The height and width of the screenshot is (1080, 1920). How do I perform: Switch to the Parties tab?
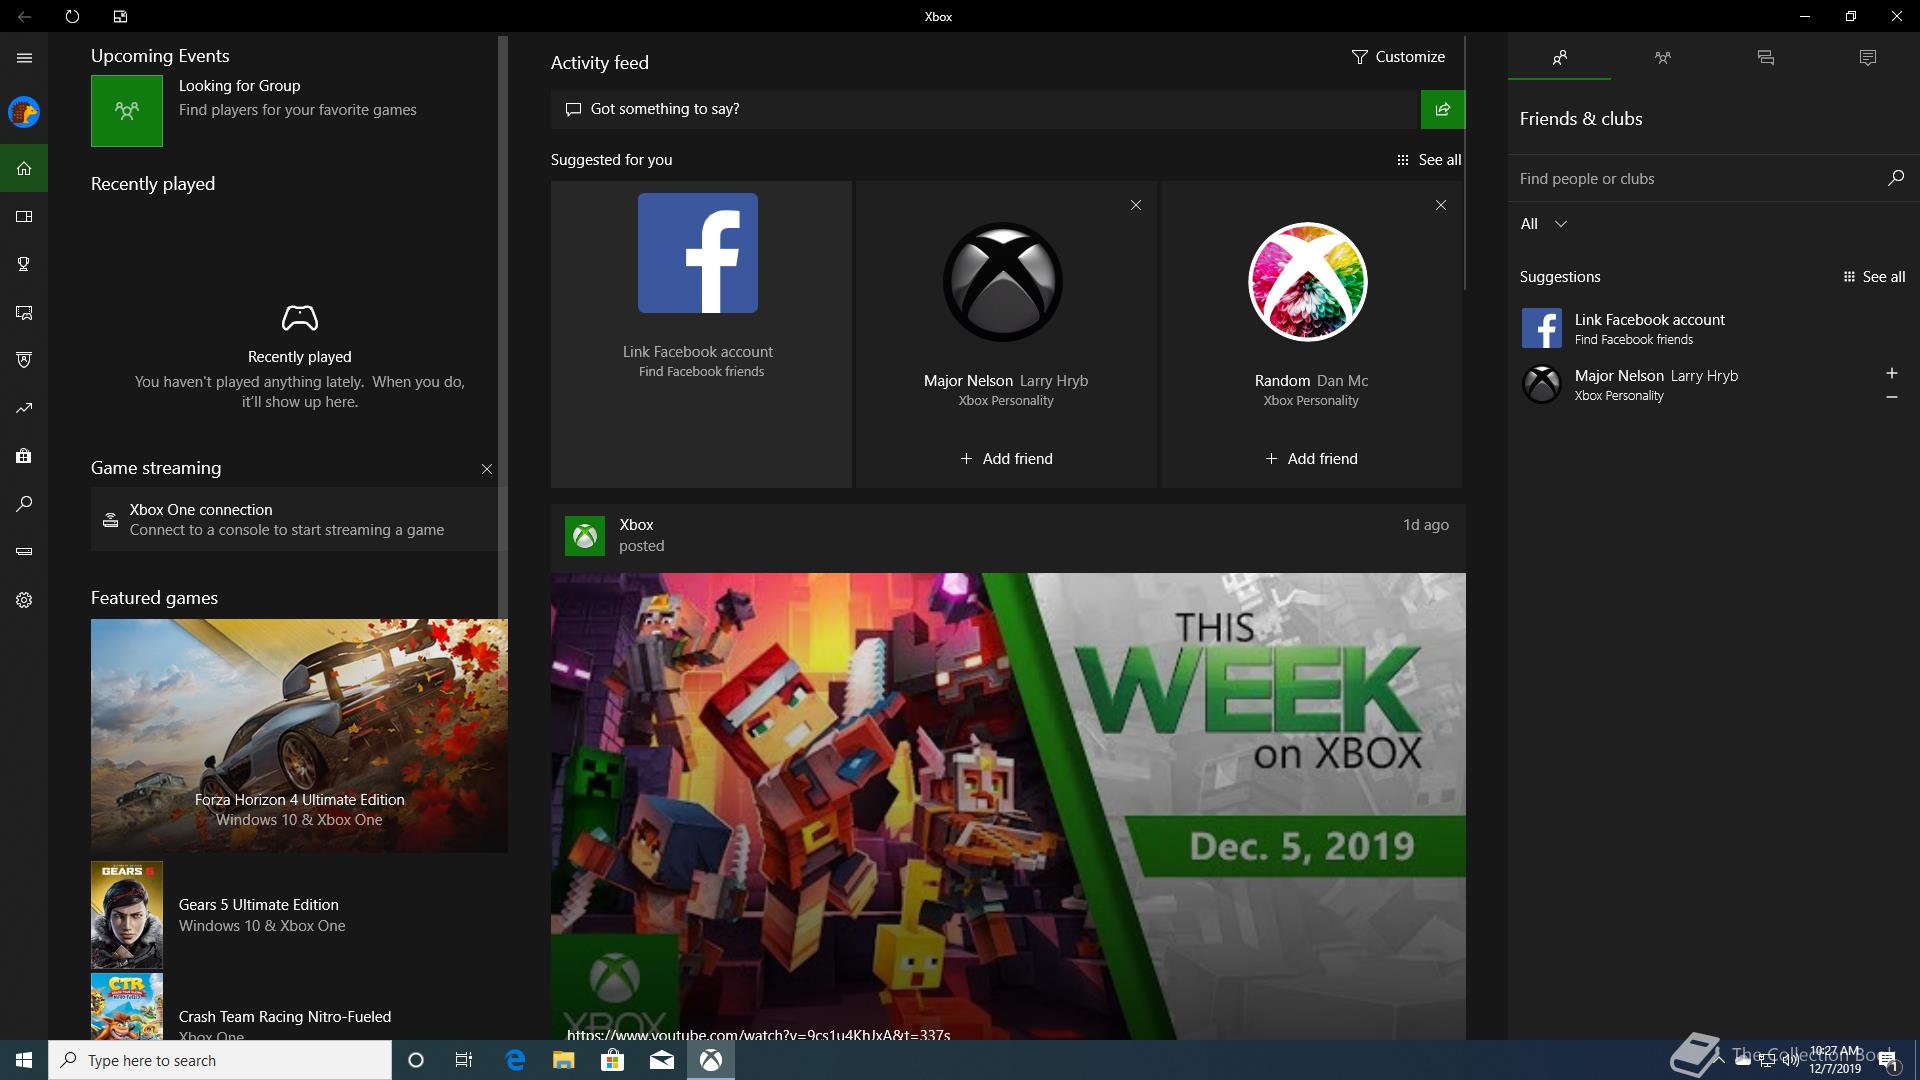(x=1662, y=58)
